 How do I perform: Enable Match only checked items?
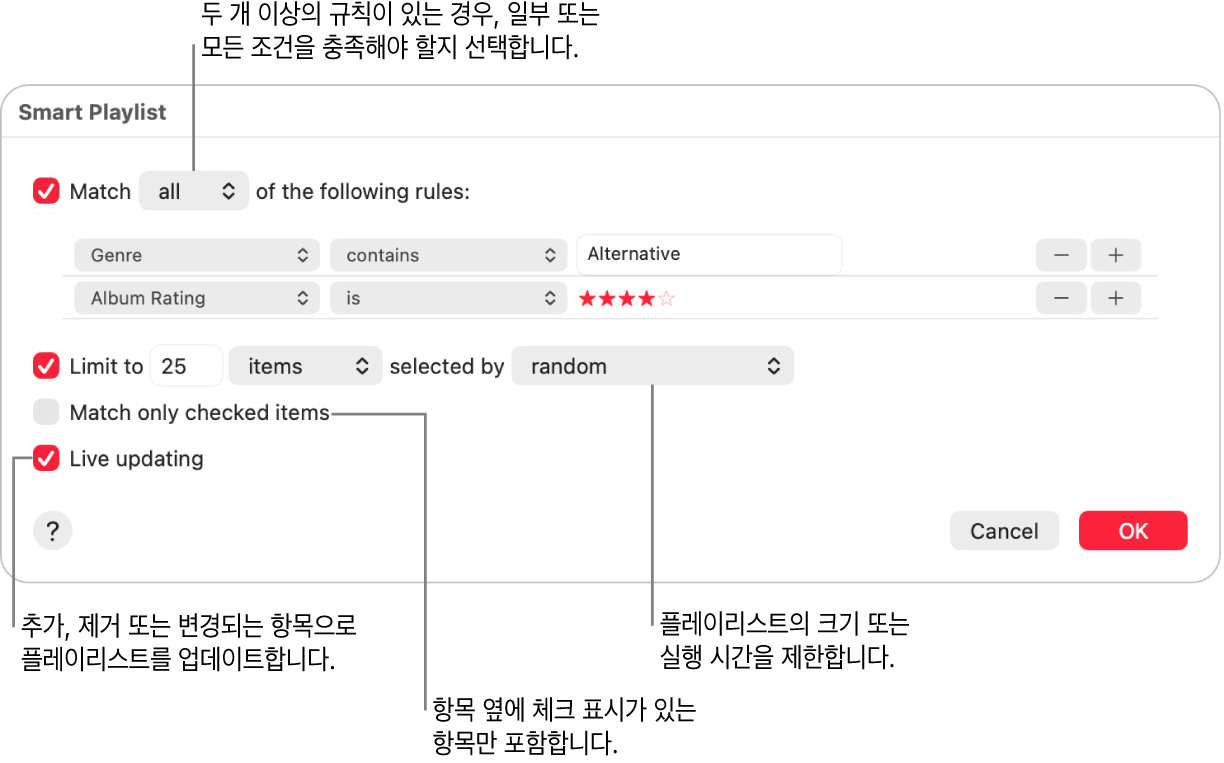(47, 412)
